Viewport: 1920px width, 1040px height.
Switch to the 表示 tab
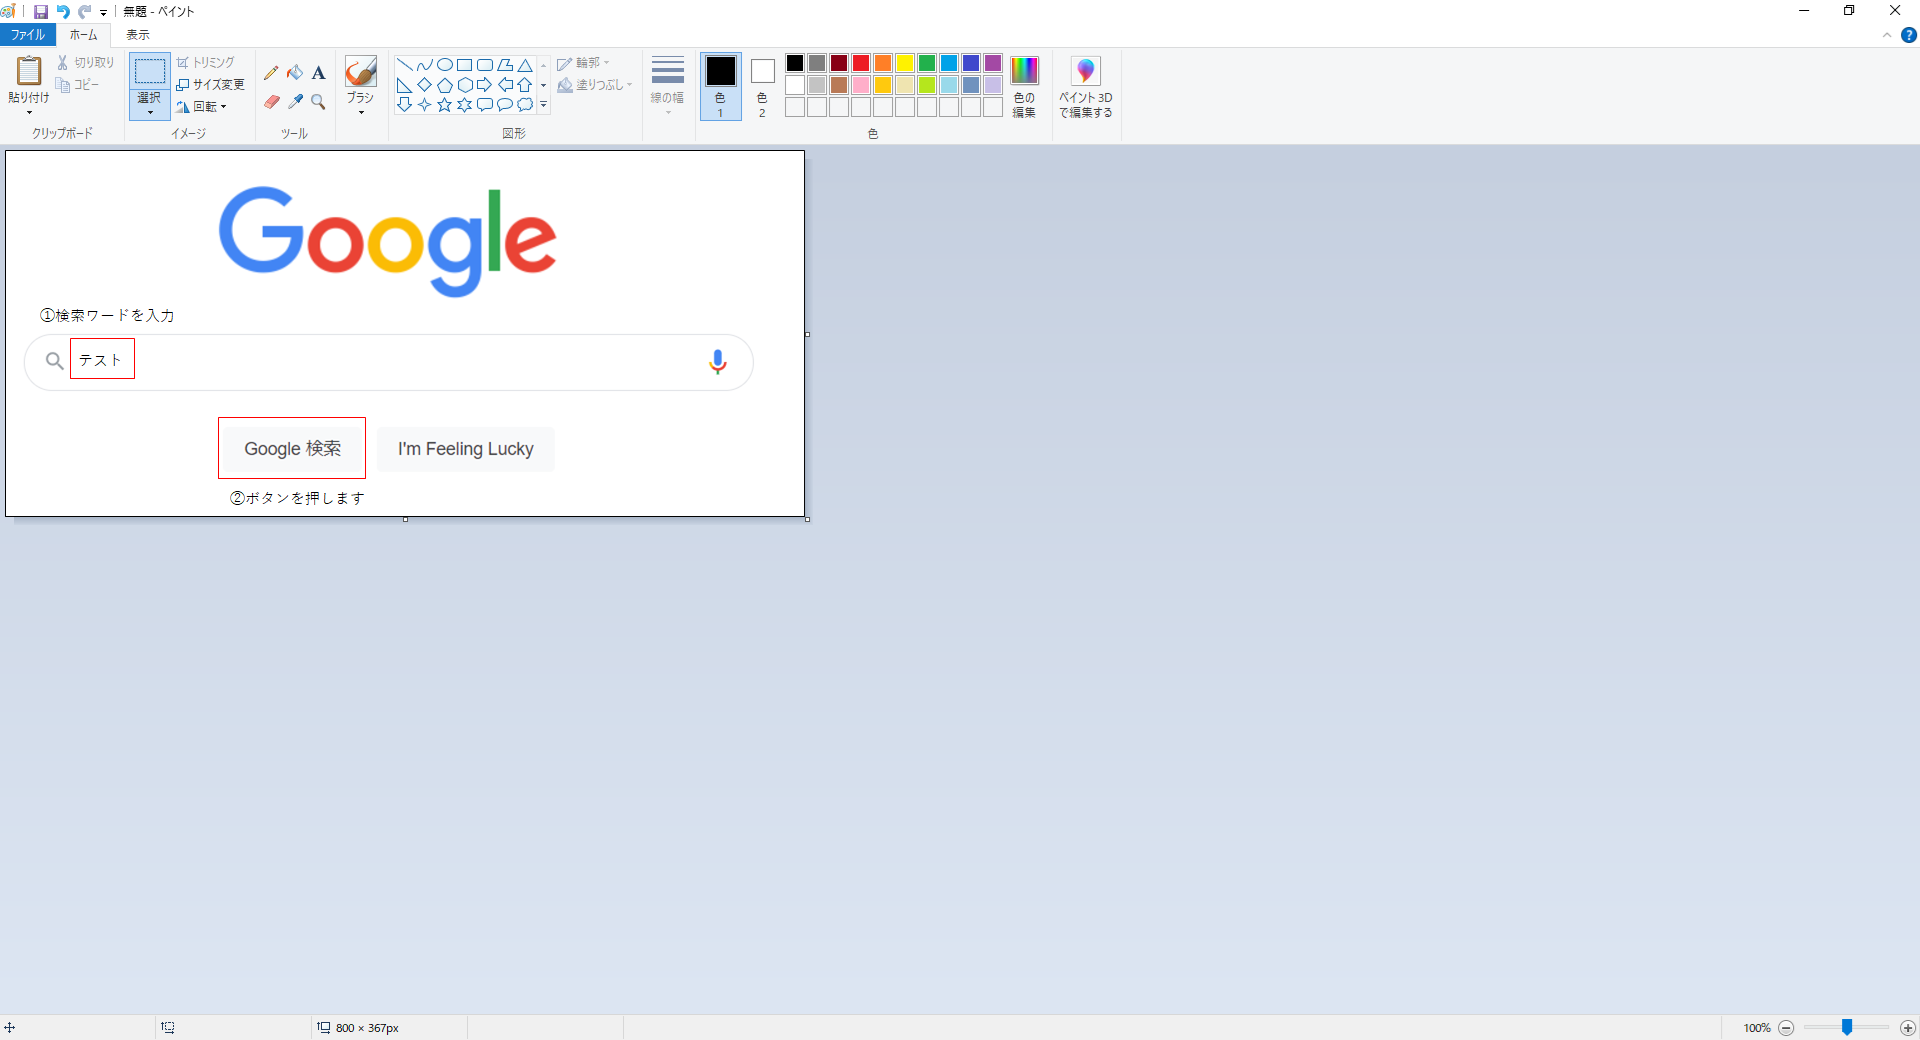click(x=138, y=35)
